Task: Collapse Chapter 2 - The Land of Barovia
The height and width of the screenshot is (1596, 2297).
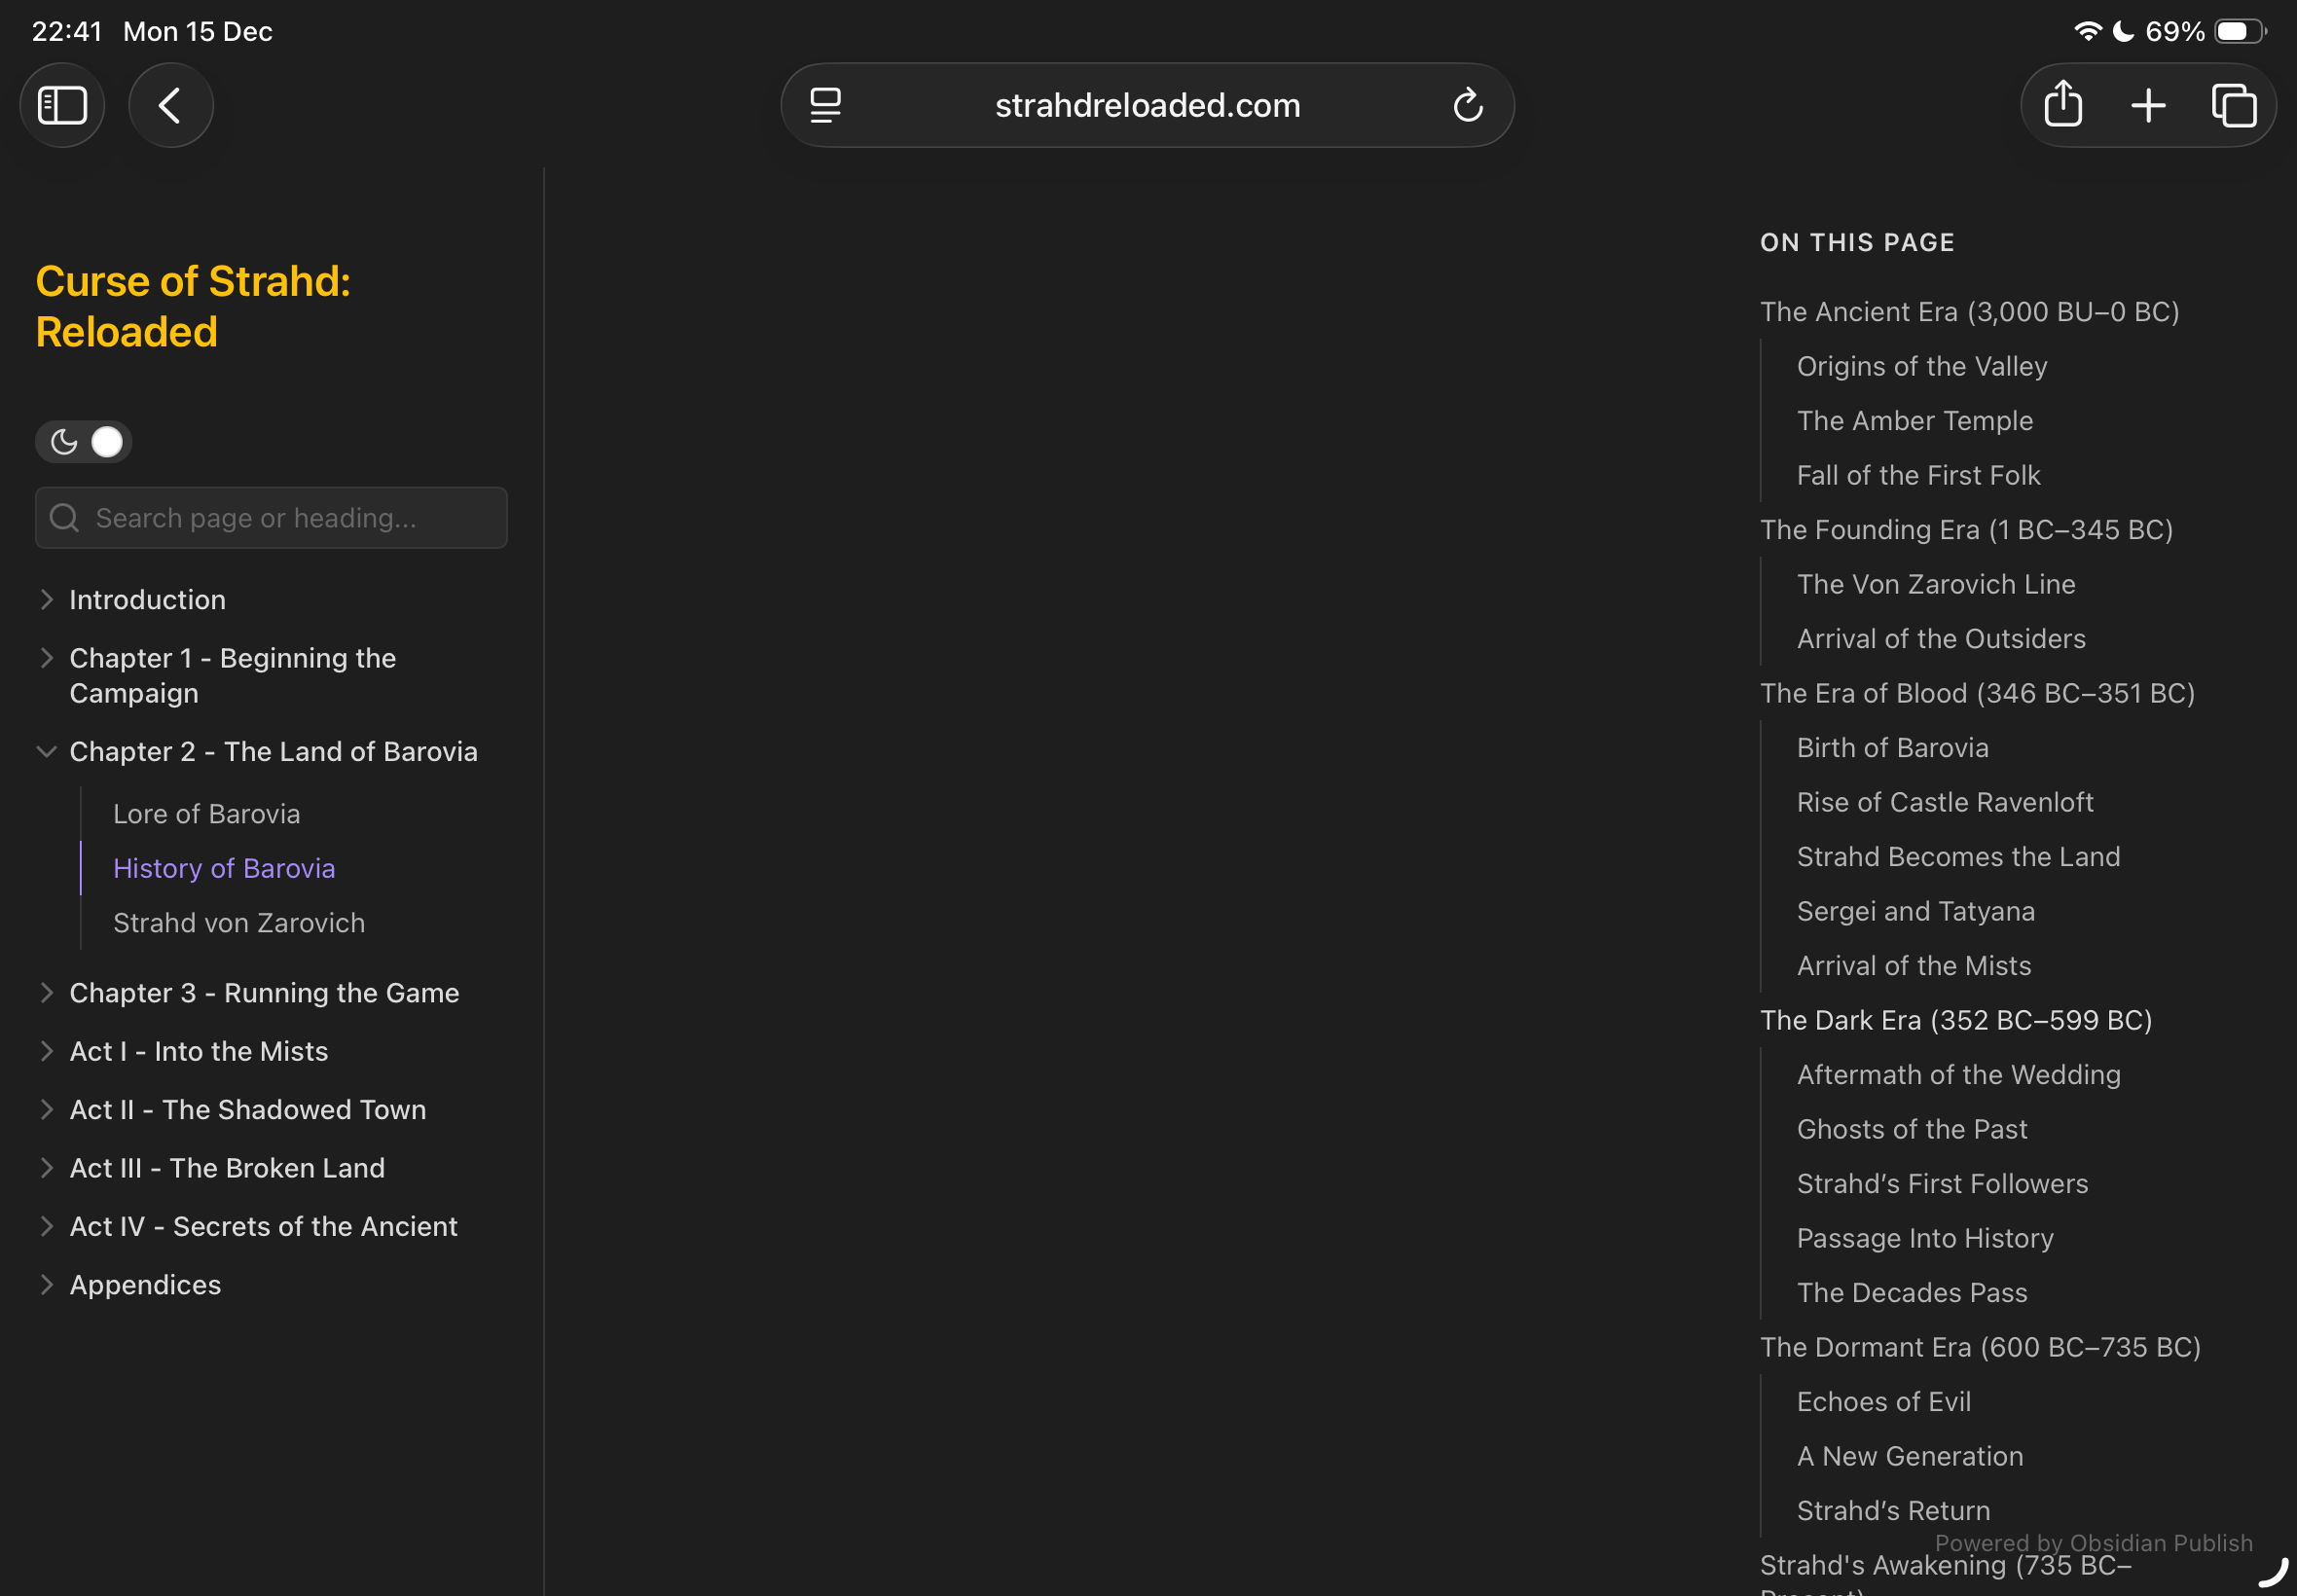Action: tap(46, 752)
